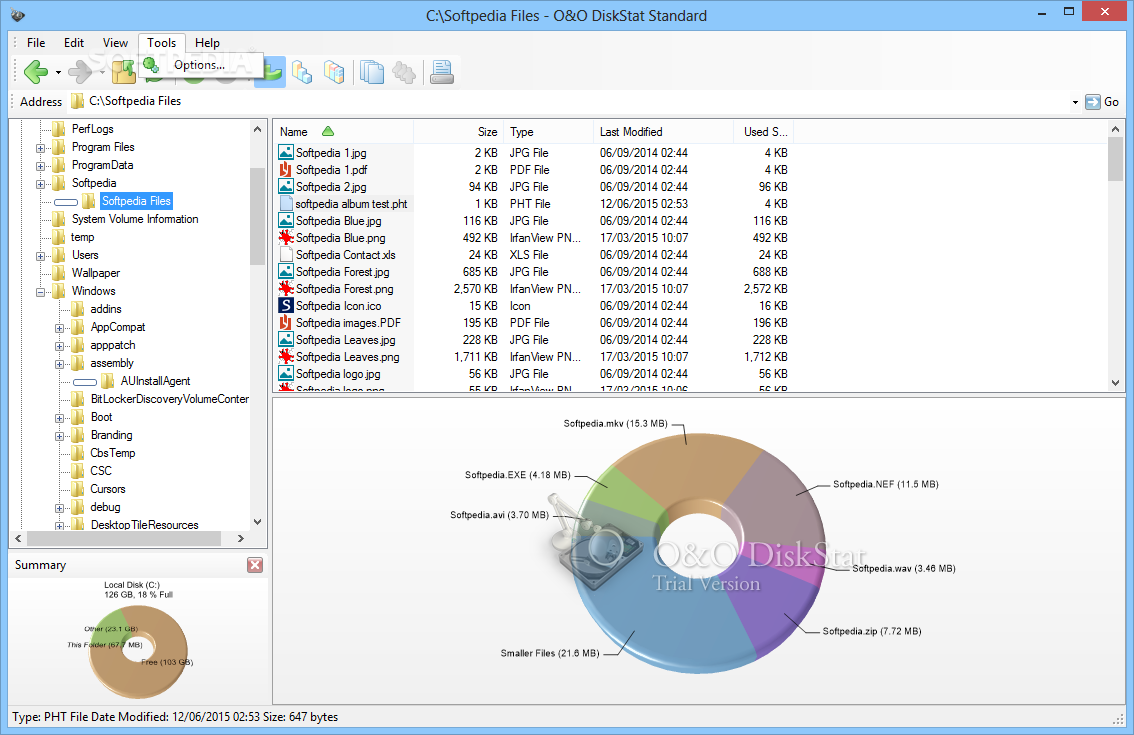Click the Address bar path field
The image size is (1134, 735).
tap(568, 101)
